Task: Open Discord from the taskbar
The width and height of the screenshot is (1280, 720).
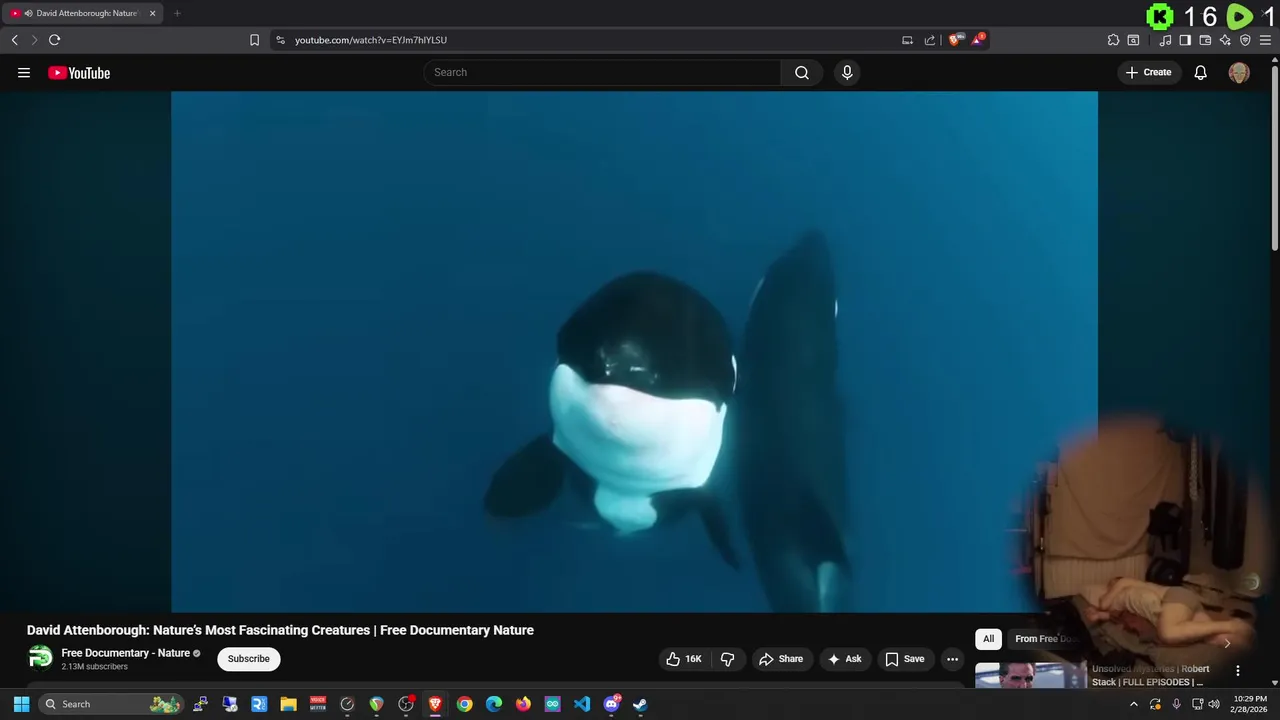Action: pyautogui.click(x=611, y=704)
